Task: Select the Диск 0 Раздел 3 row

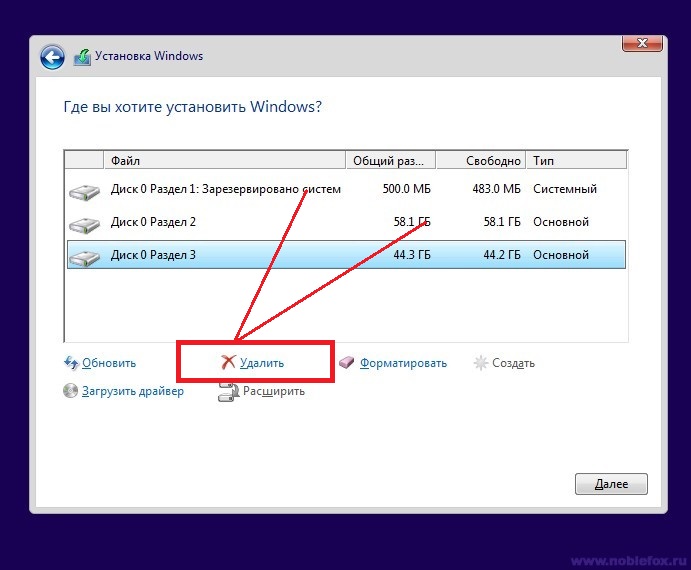Action: 346,255
